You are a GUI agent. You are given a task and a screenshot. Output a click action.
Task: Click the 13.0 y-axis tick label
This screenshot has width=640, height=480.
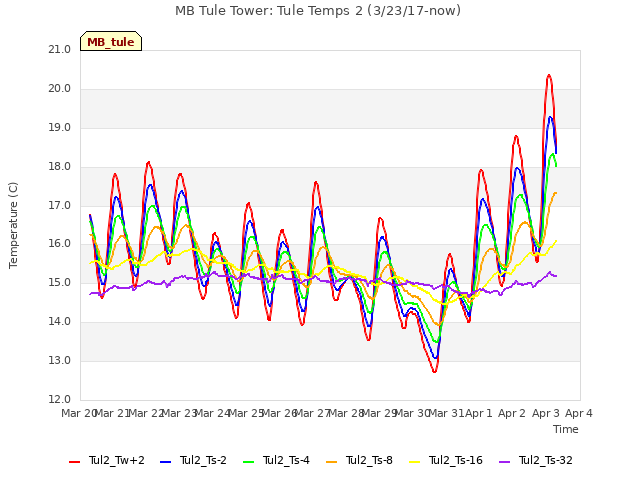[60, 360]
